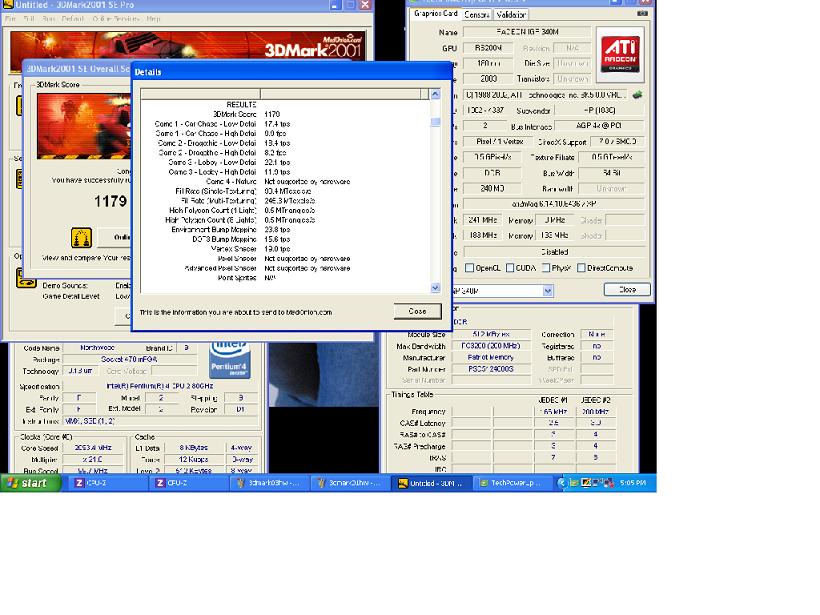
Task: Click the Driver Version field in GPU-Z
Action: pos(554,204)
